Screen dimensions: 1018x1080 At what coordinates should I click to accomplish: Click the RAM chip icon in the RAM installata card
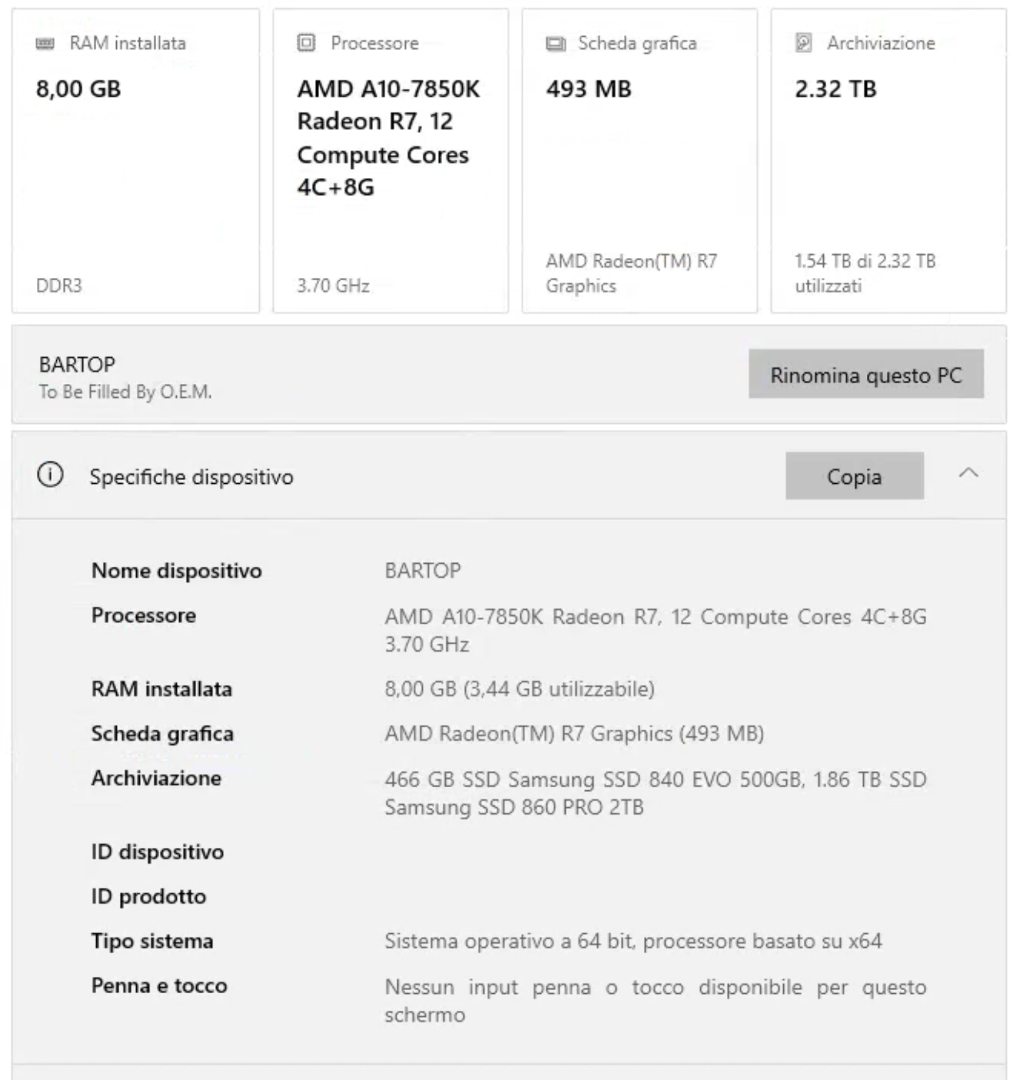(45, 44)
